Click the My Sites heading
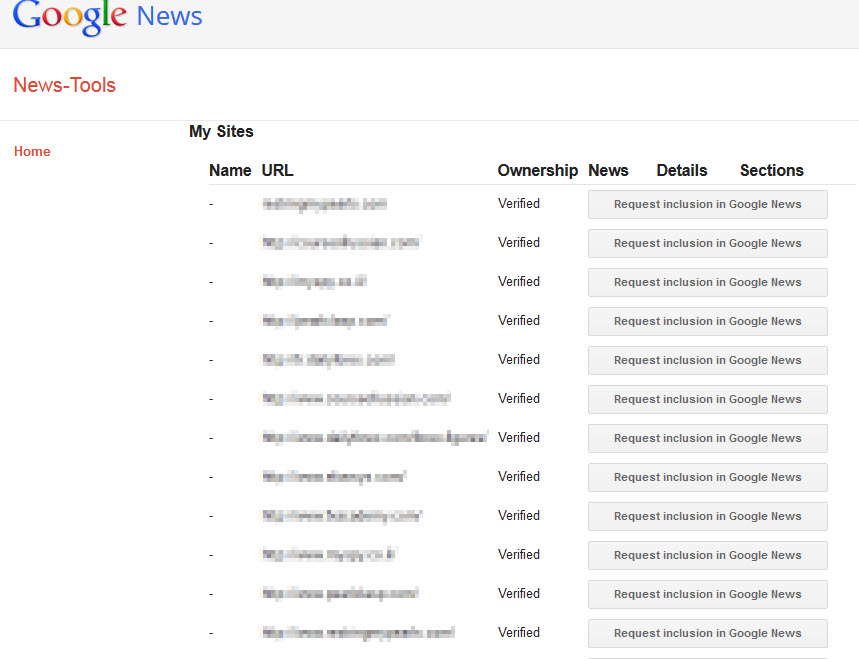Screen dimensions: 859x659 point(221,131)
